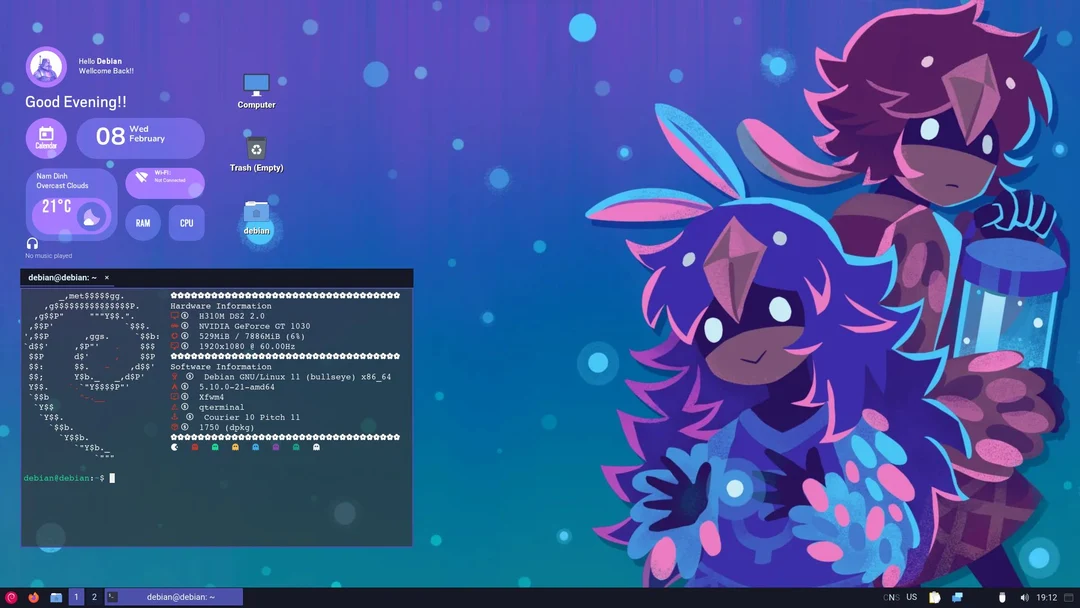Image resolution: width=1080 pixels, height=608 pixels.
Task: Click the removable USB device tray icon
Action: [x=1002, y=596]
